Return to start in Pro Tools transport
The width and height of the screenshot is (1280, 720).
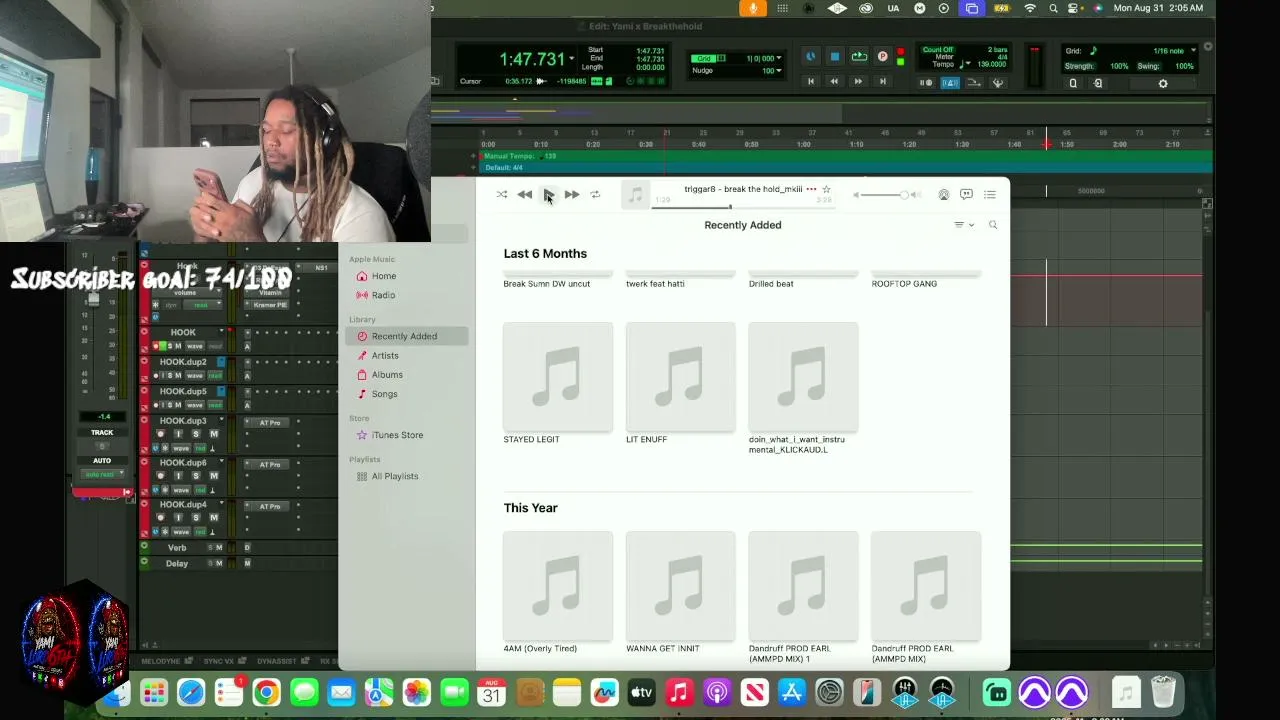tap(811, 82)
